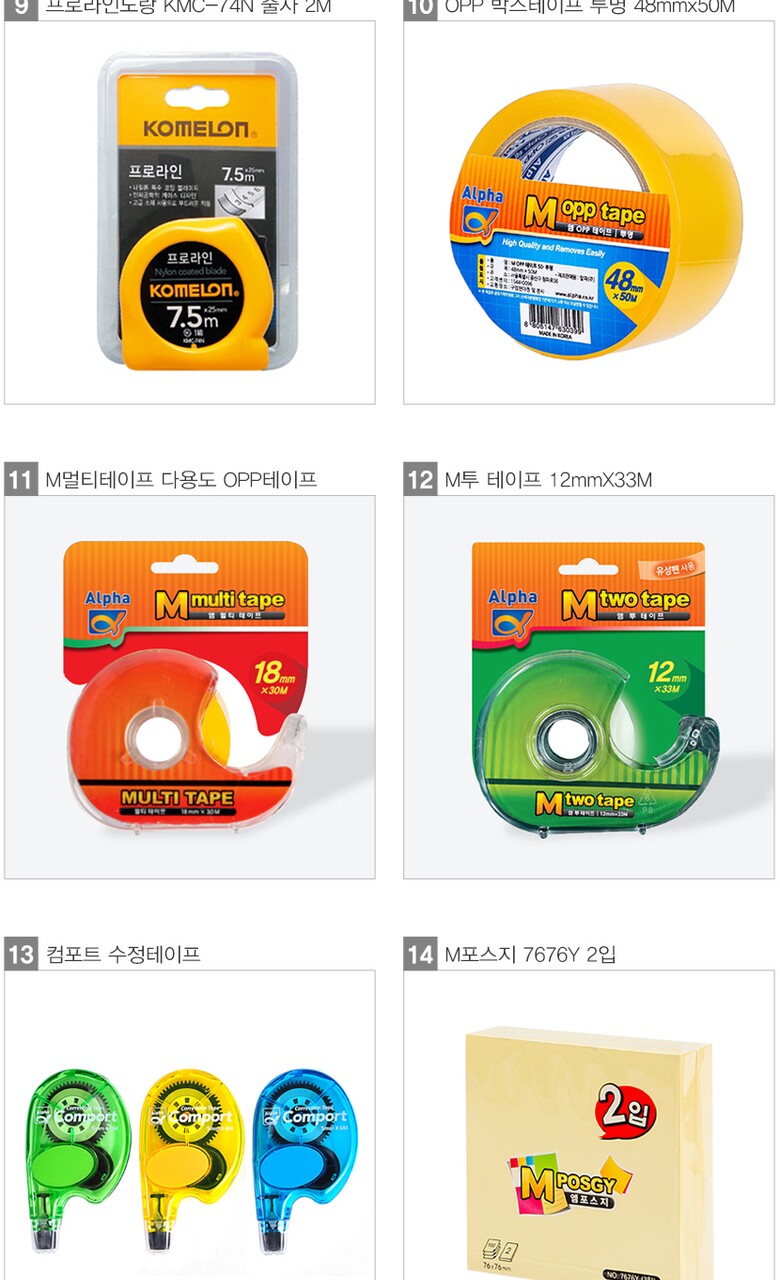Click the number 13 rank badge
The height and width of the screenshot is (1280, 780).
click(x=20, y=954)
